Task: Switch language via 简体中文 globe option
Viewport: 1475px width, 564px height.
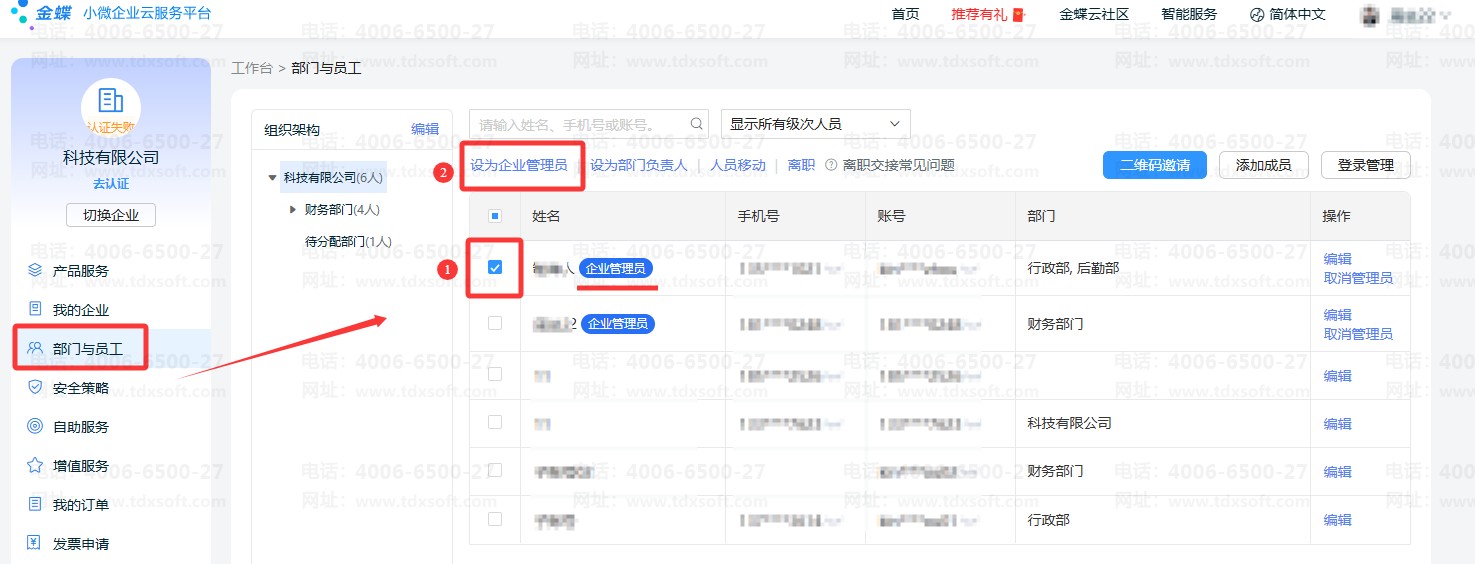Action: click(x=1287, y=14)
